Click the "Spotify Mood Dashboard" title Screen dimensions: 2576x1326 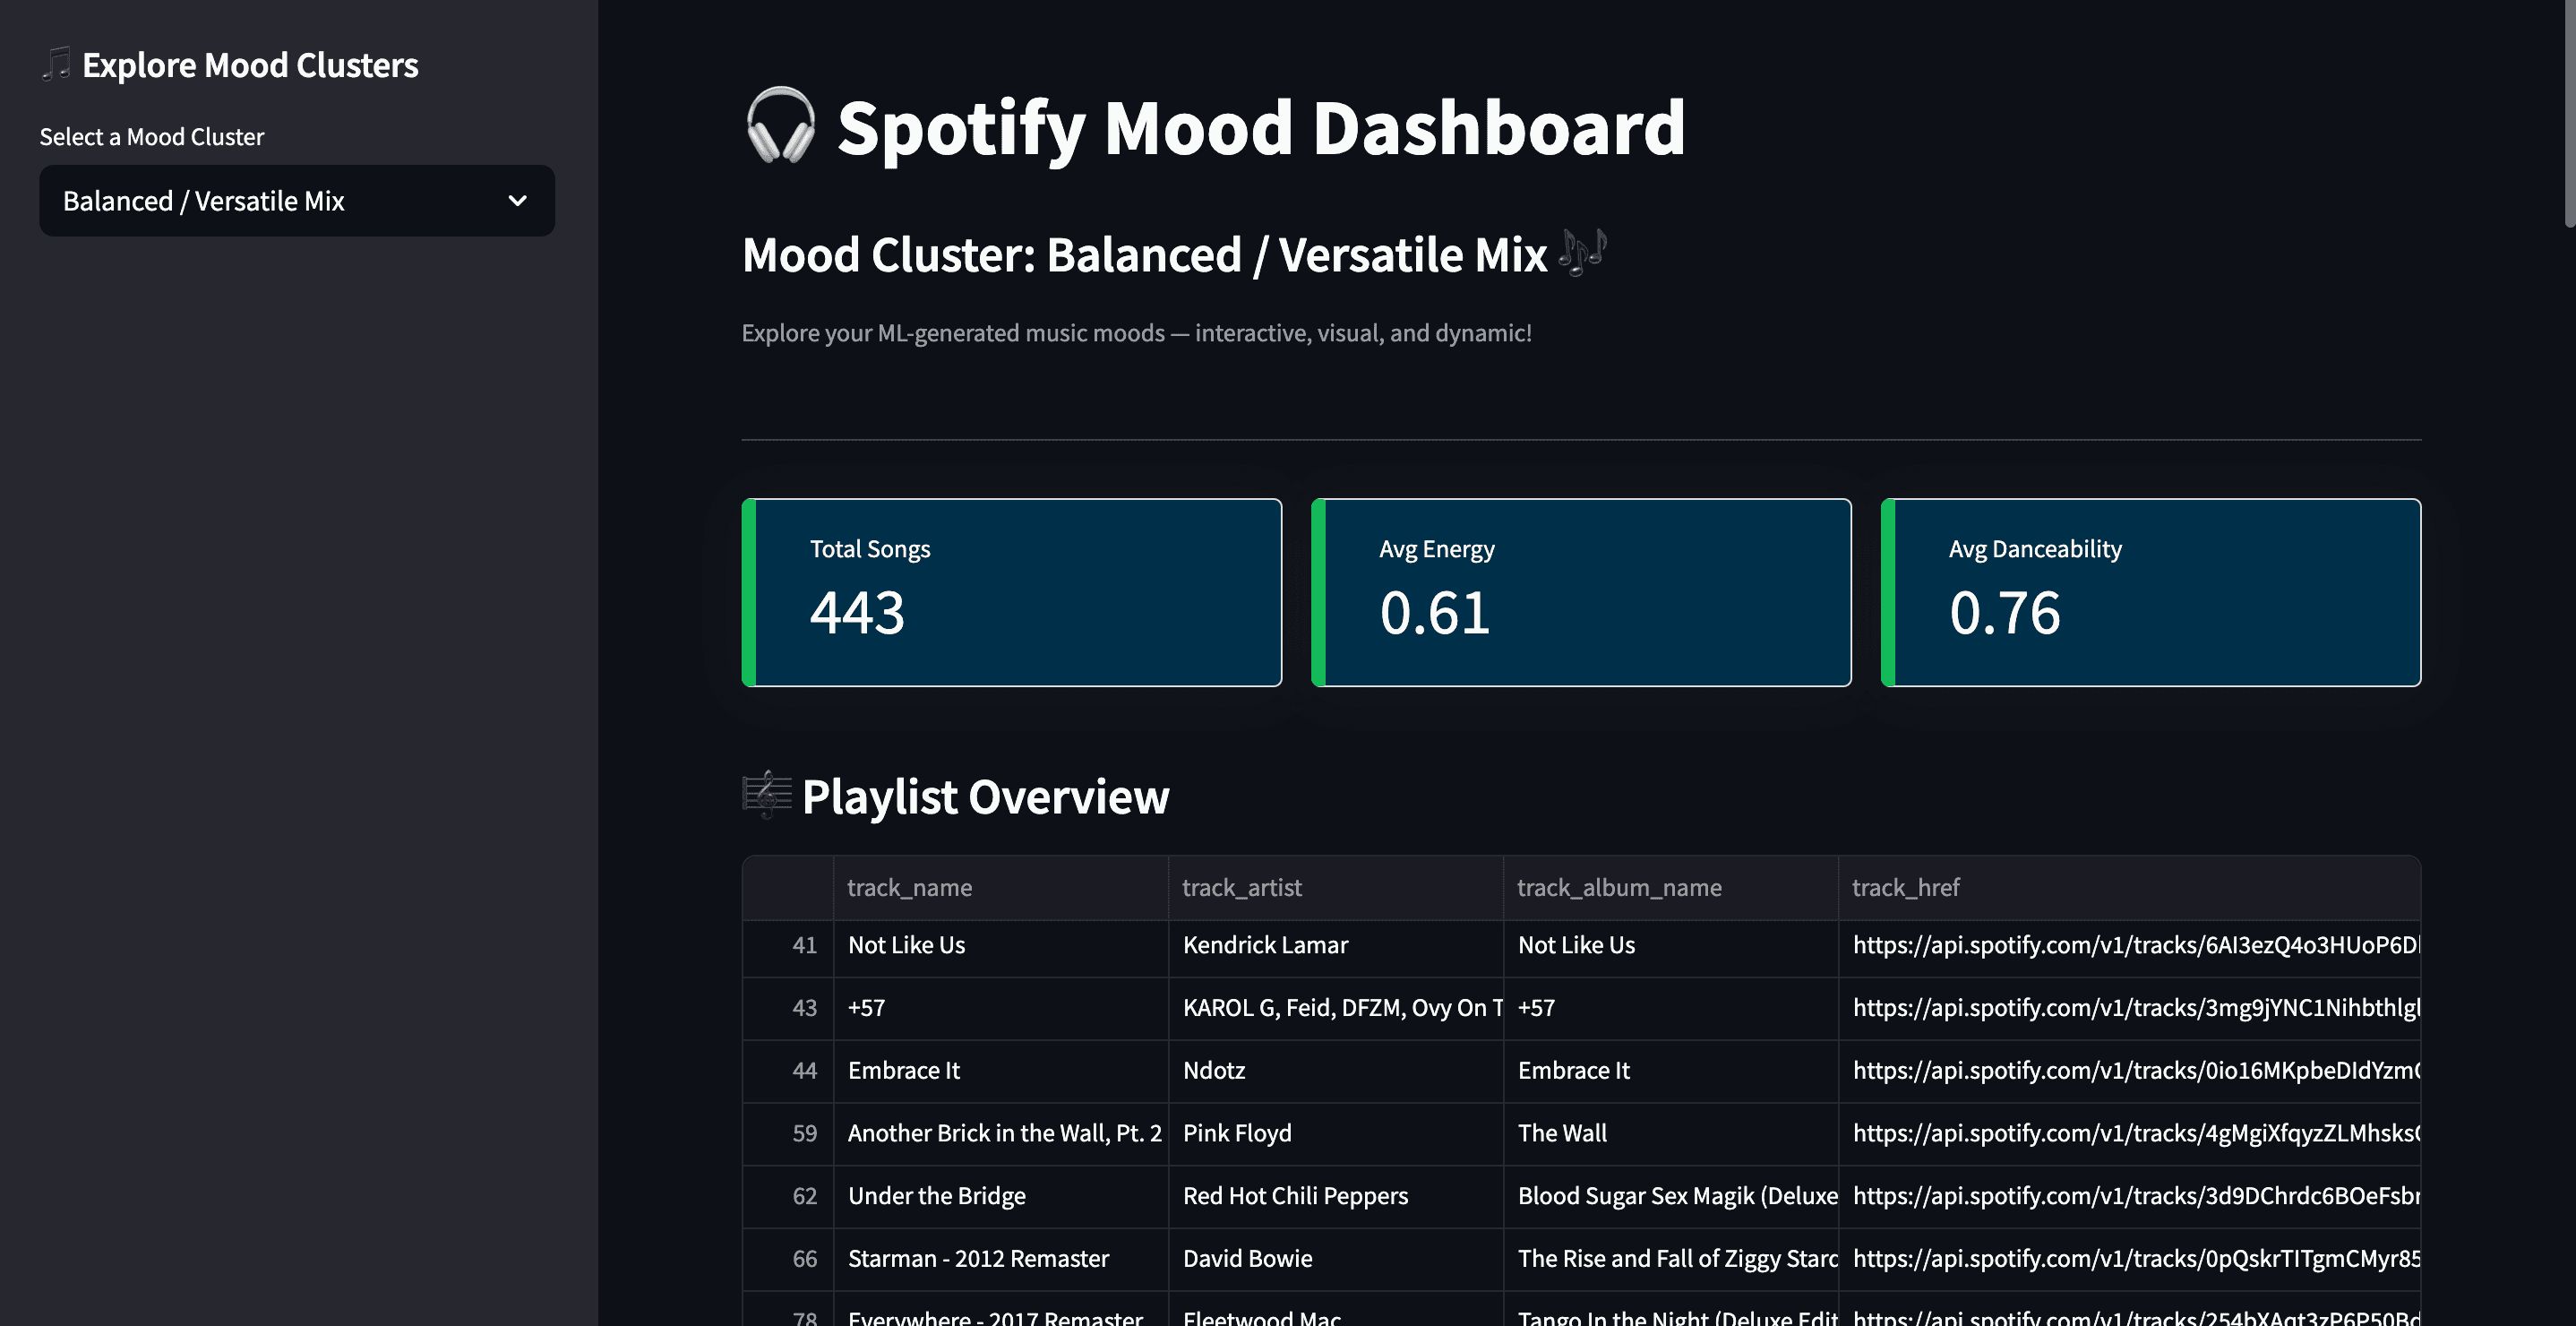[1262, 128]
